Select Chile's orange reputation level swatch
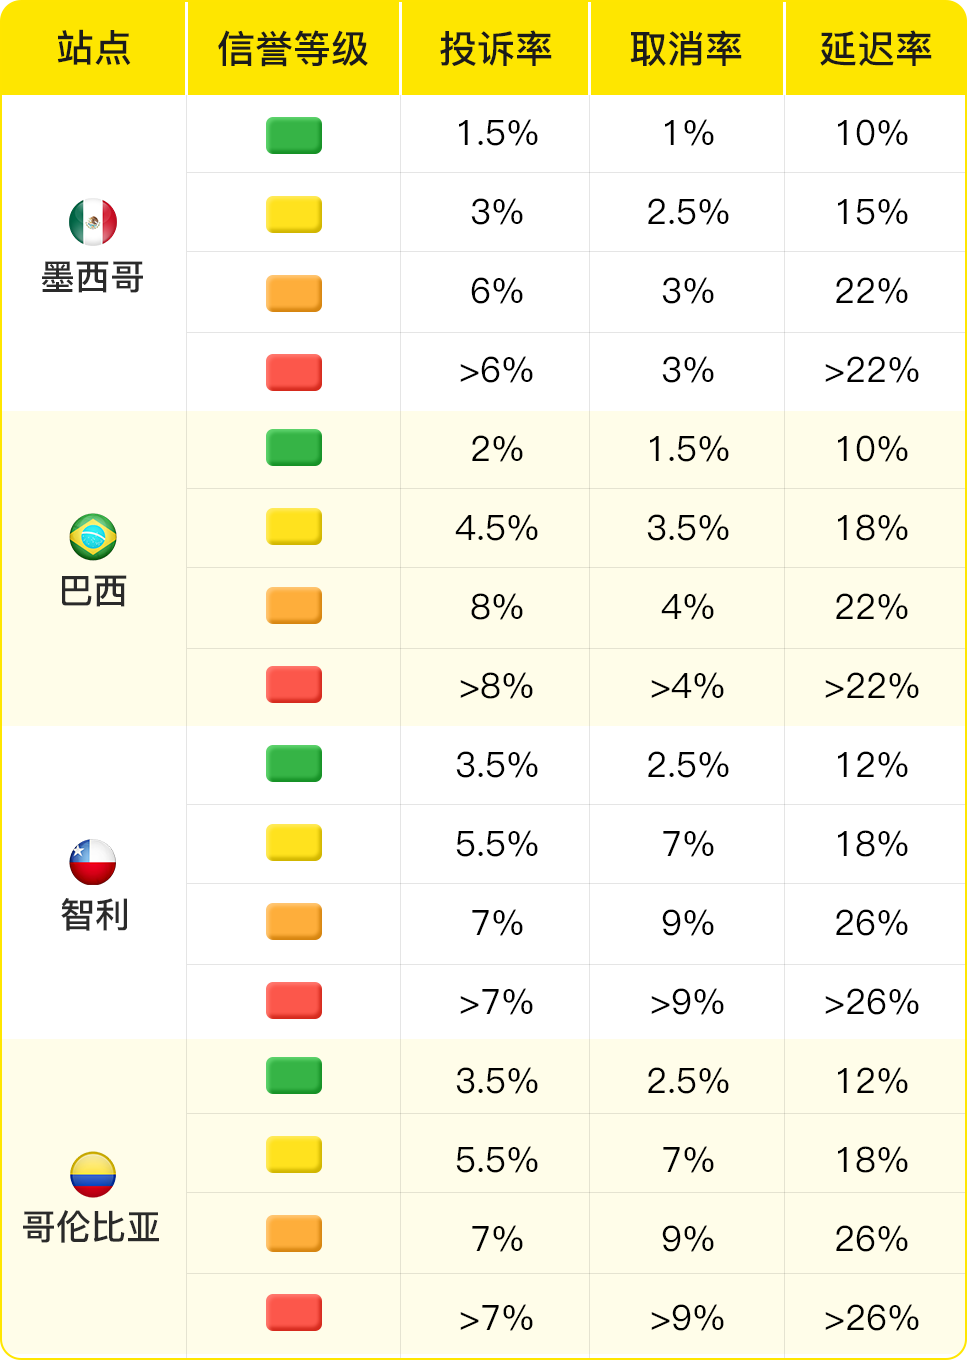 coord(294,922)
